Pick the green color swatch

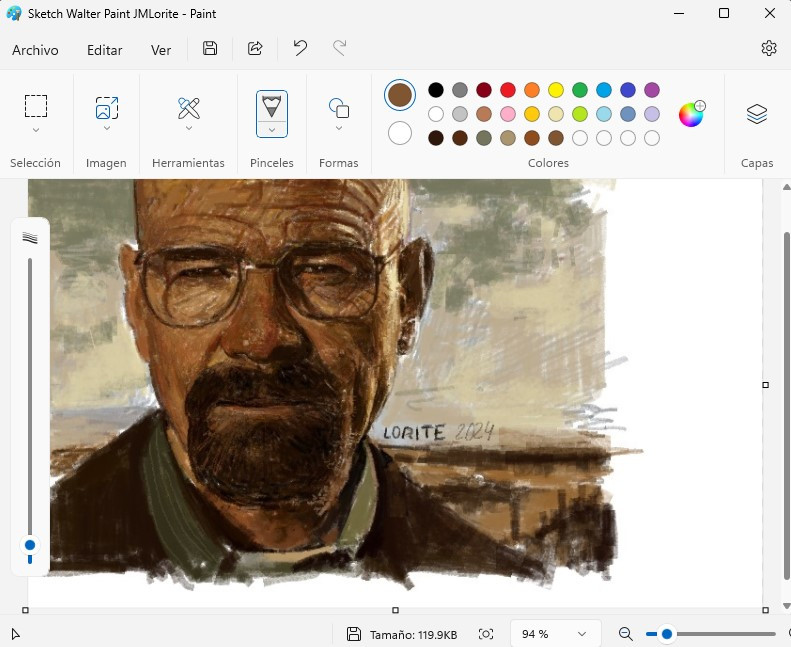(x=580, y=90)
